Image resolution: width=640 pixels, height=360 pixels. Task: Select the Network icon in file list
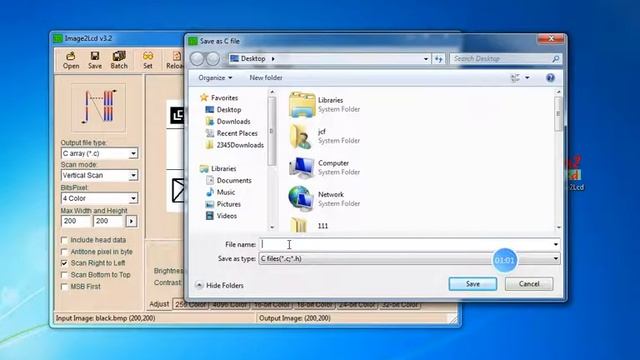(x=301, y=199)
